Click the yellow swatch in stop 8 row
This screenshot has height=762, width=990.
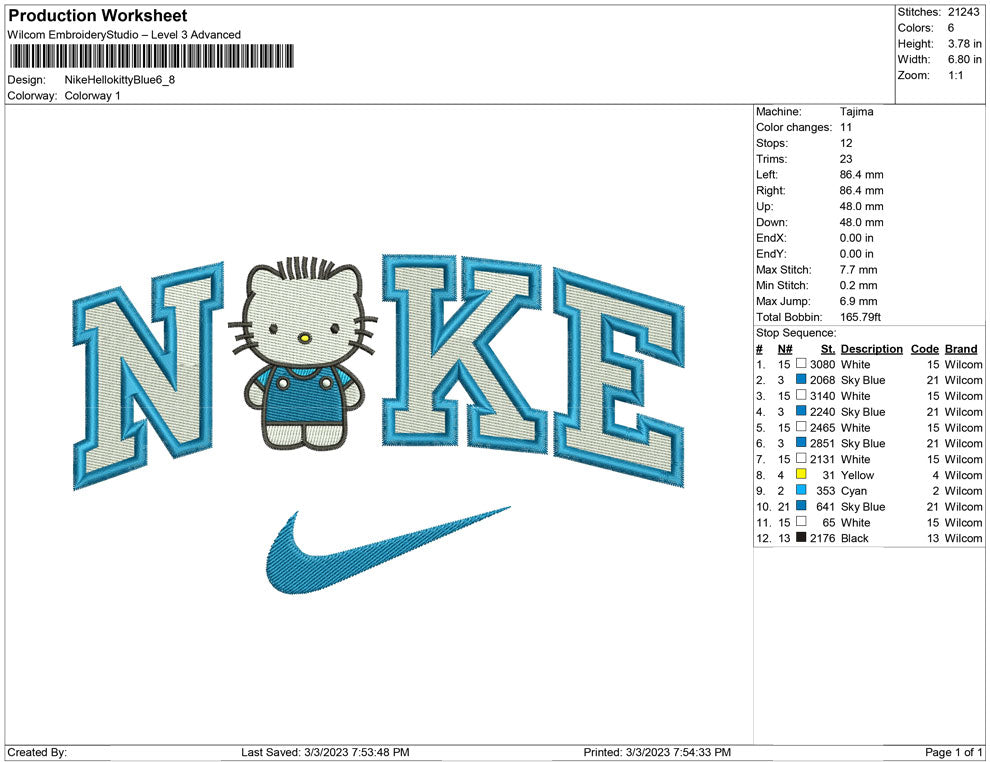pos(801,473)
